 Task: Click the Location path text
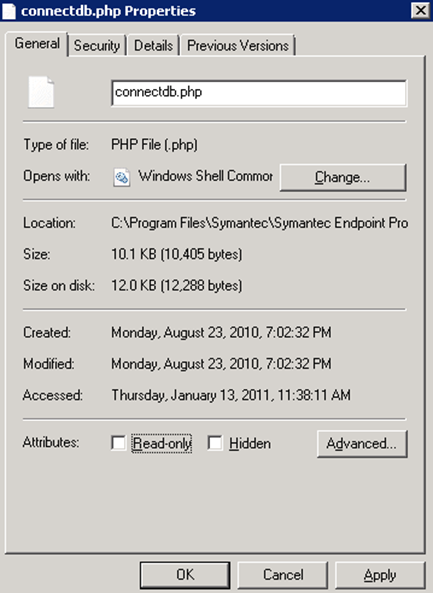click(259, 223)
